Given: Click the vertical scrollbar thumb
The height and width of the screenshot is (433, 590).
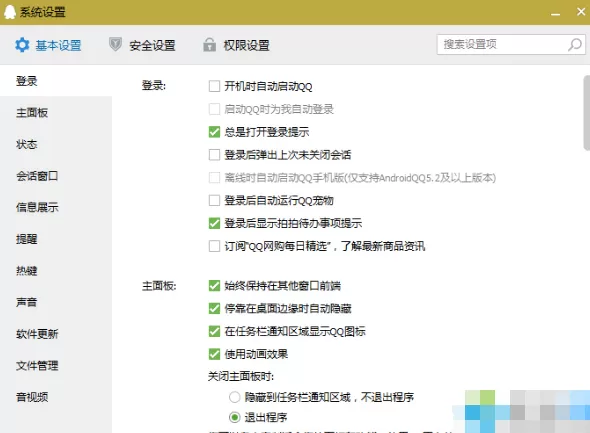Looking at the screenshot, I should [x=587, y=113].
